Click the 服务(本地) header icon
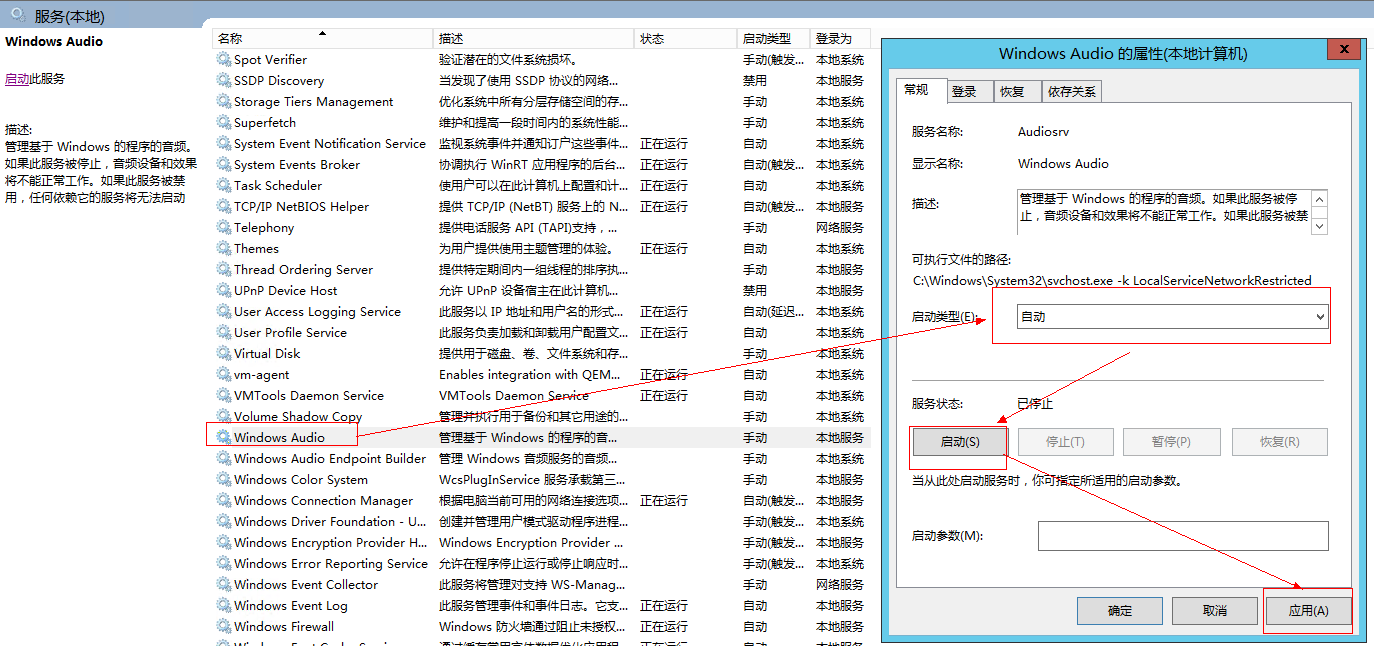The height and width of the screenshot is (646, 1374). point(18,14)
